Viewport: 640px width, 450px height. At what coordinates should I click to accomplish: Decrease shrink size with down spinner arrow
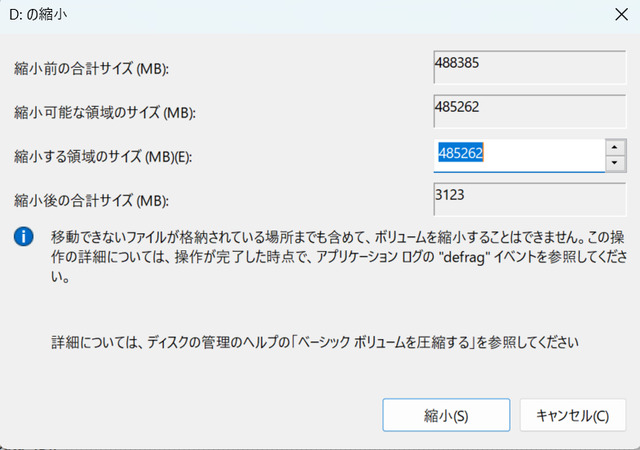(616, 163)
